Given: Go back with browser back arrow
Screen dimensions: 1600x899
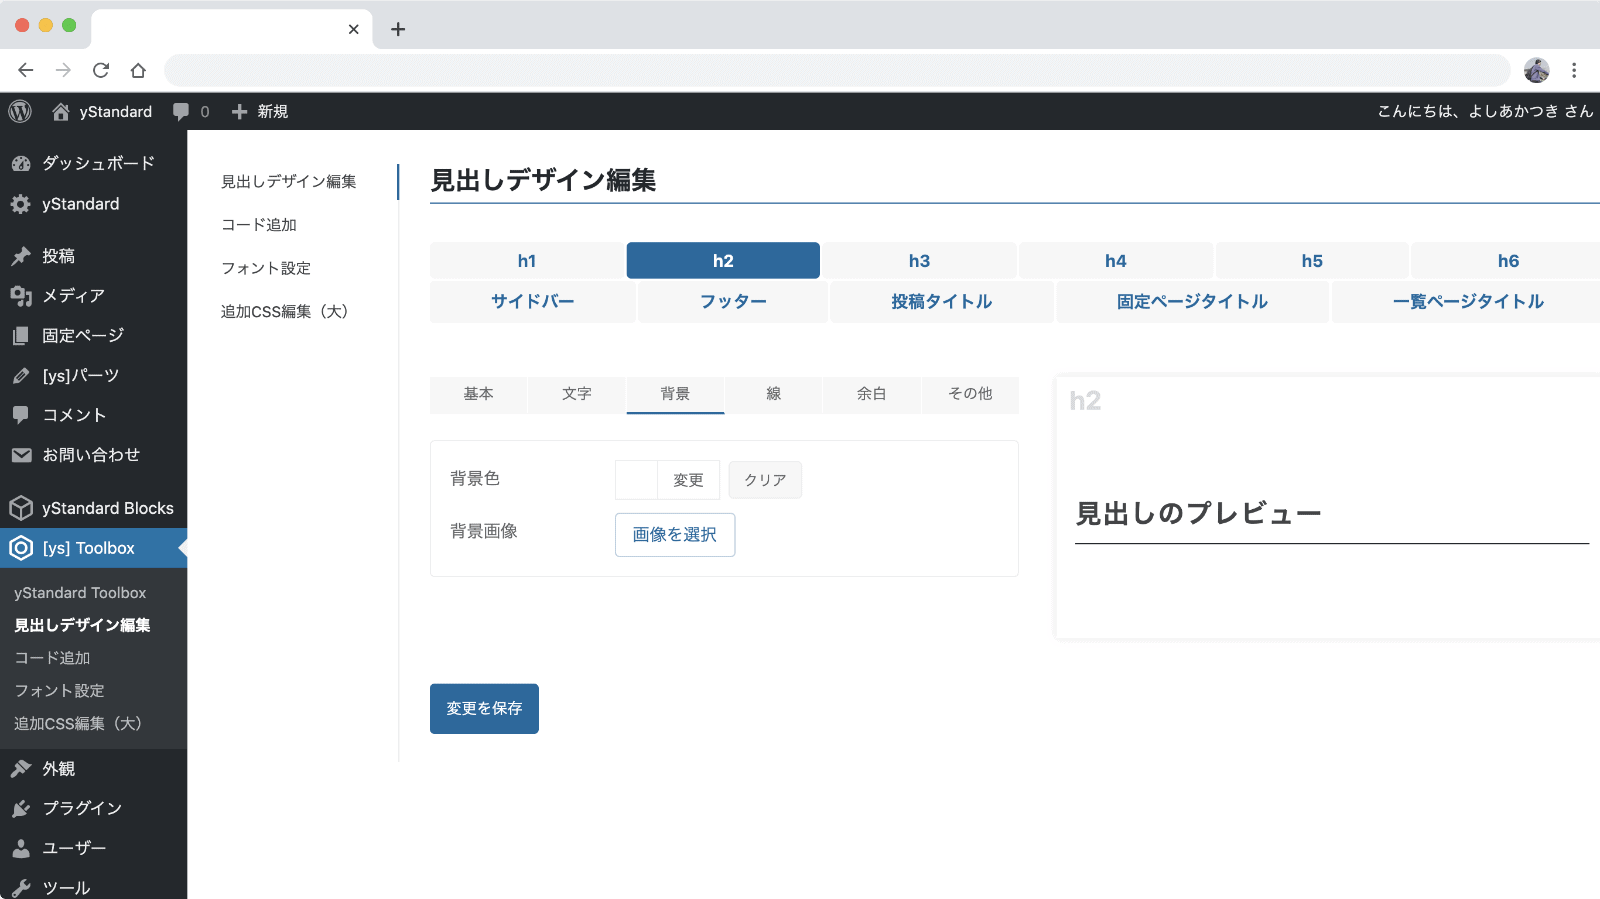Looking at the screenshot, I should click(x=26, y=70).
